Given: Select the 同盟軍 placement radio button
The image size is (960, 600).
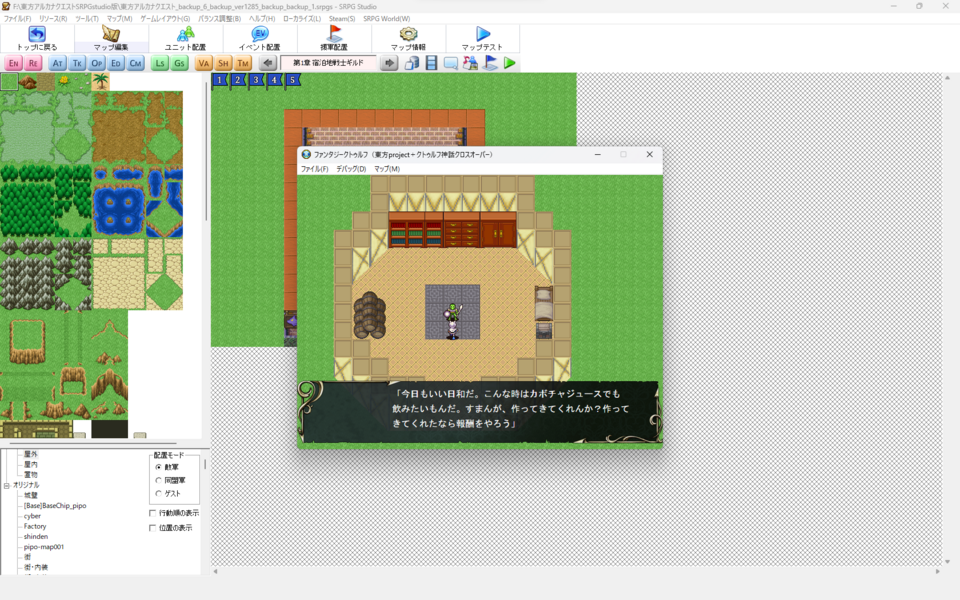Looking at the screenshot, I should pyautogui.click(x=158, y=480).
